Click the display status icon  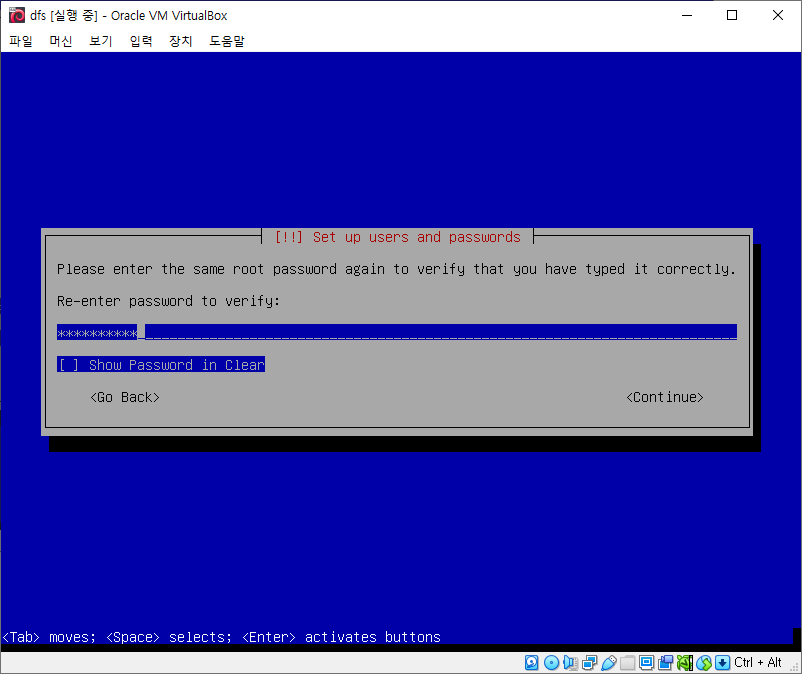tap(646, 663)
